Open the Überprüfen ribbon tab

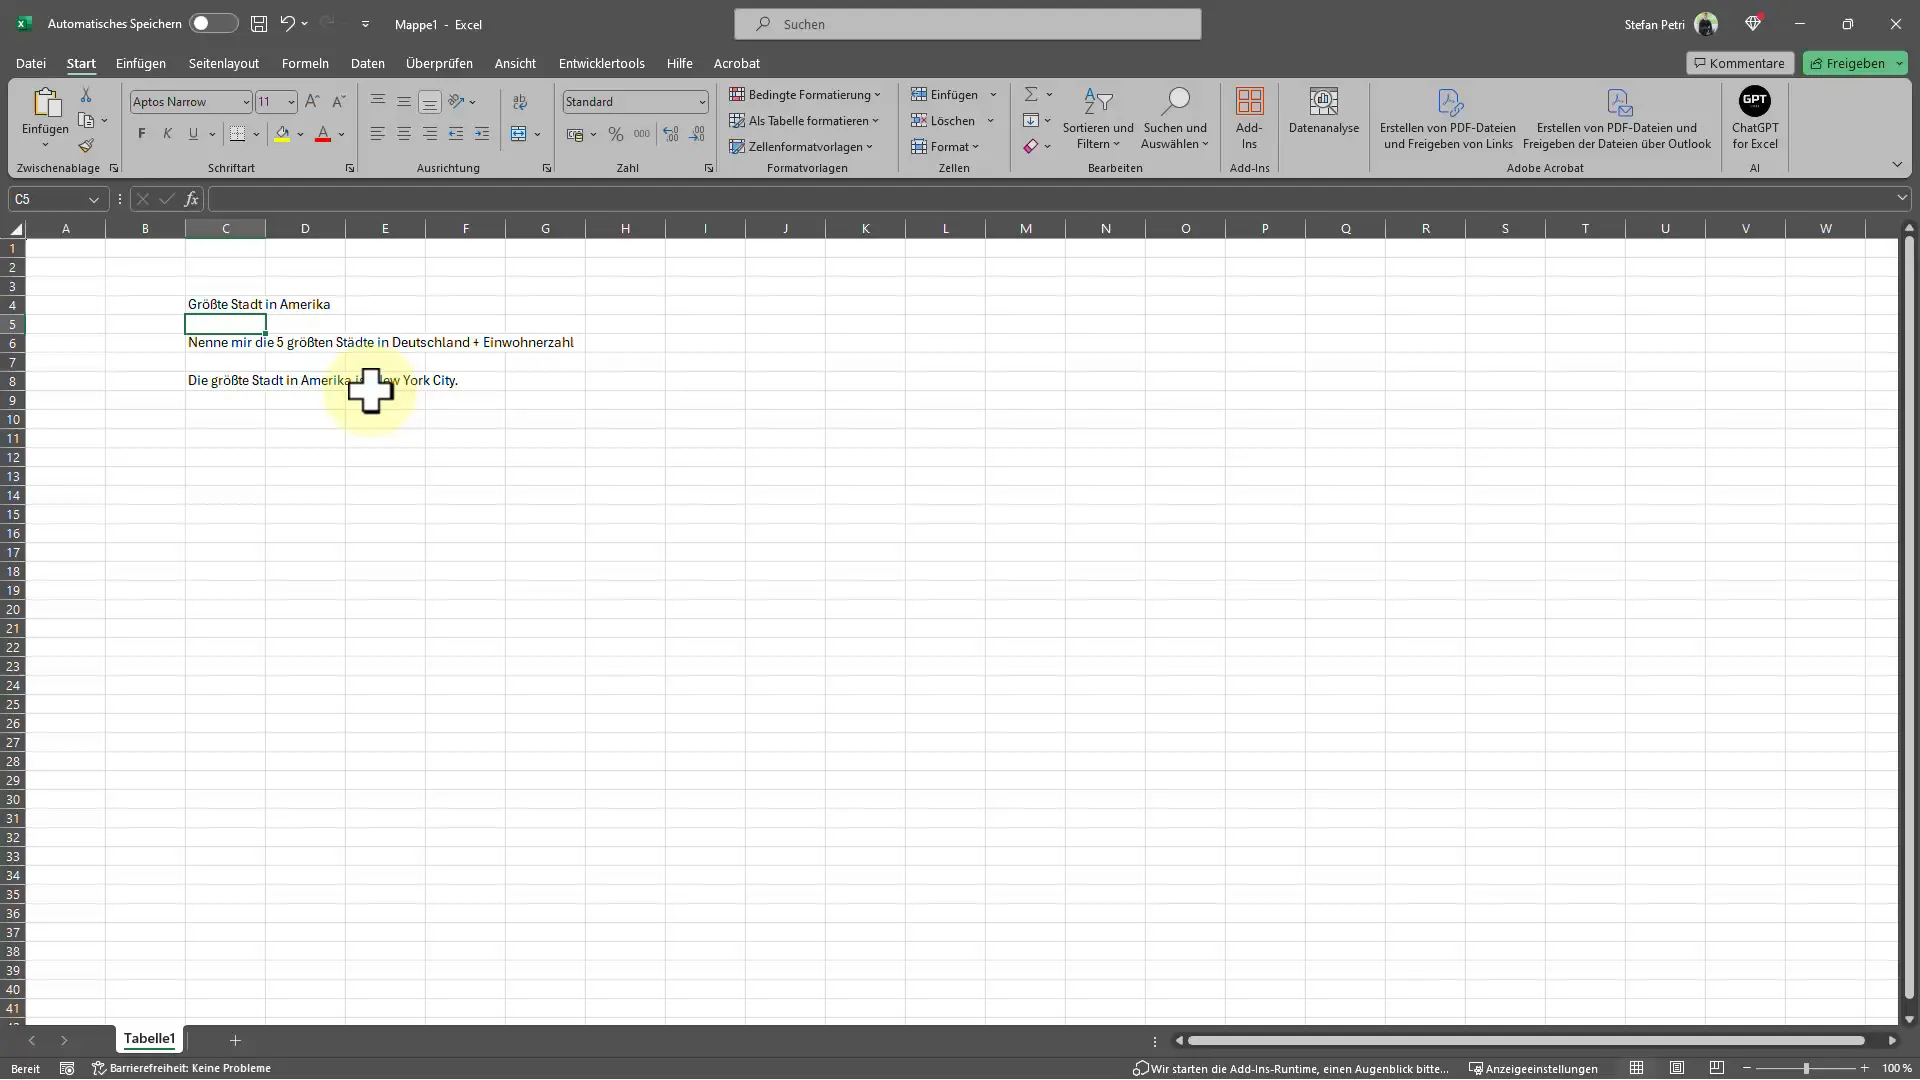point(438,62)
